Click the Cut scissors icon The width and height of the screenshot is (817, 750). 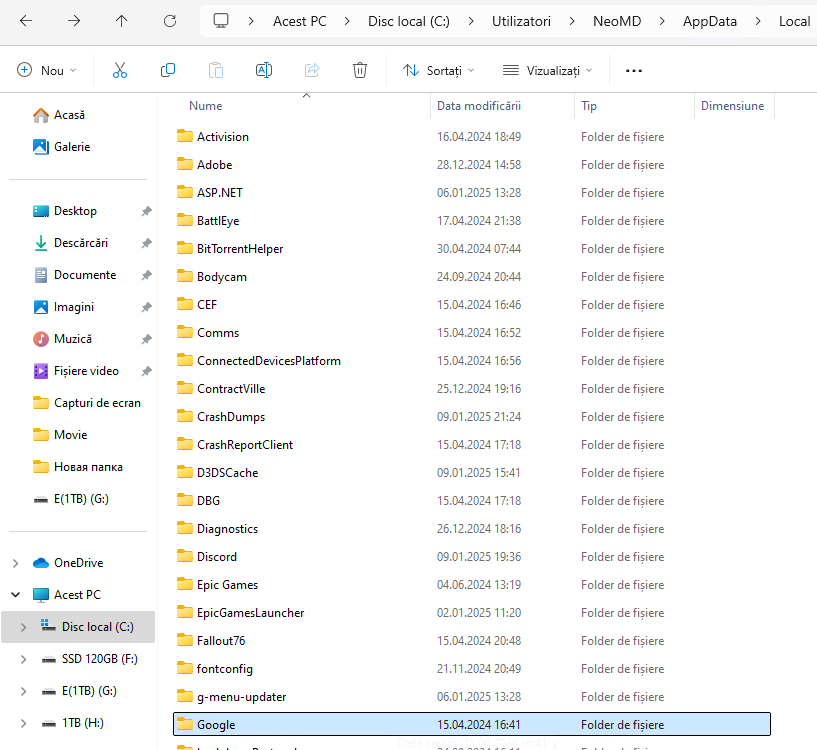pyautogui.click(x=120, y=70)
